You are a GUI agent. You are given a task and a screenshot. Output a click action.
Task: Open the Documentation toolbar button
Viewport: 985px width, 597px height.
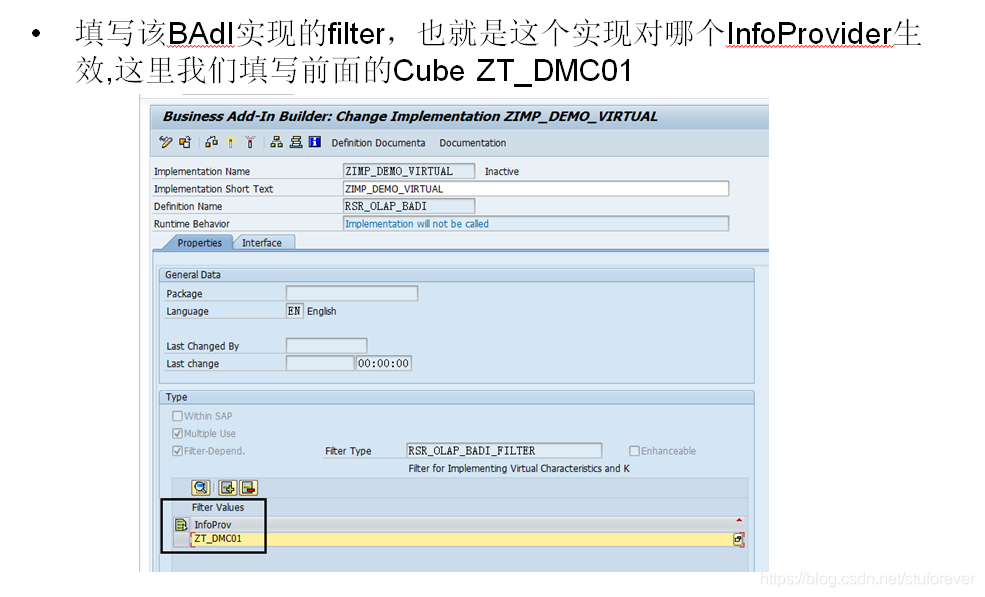pos(472,143)
